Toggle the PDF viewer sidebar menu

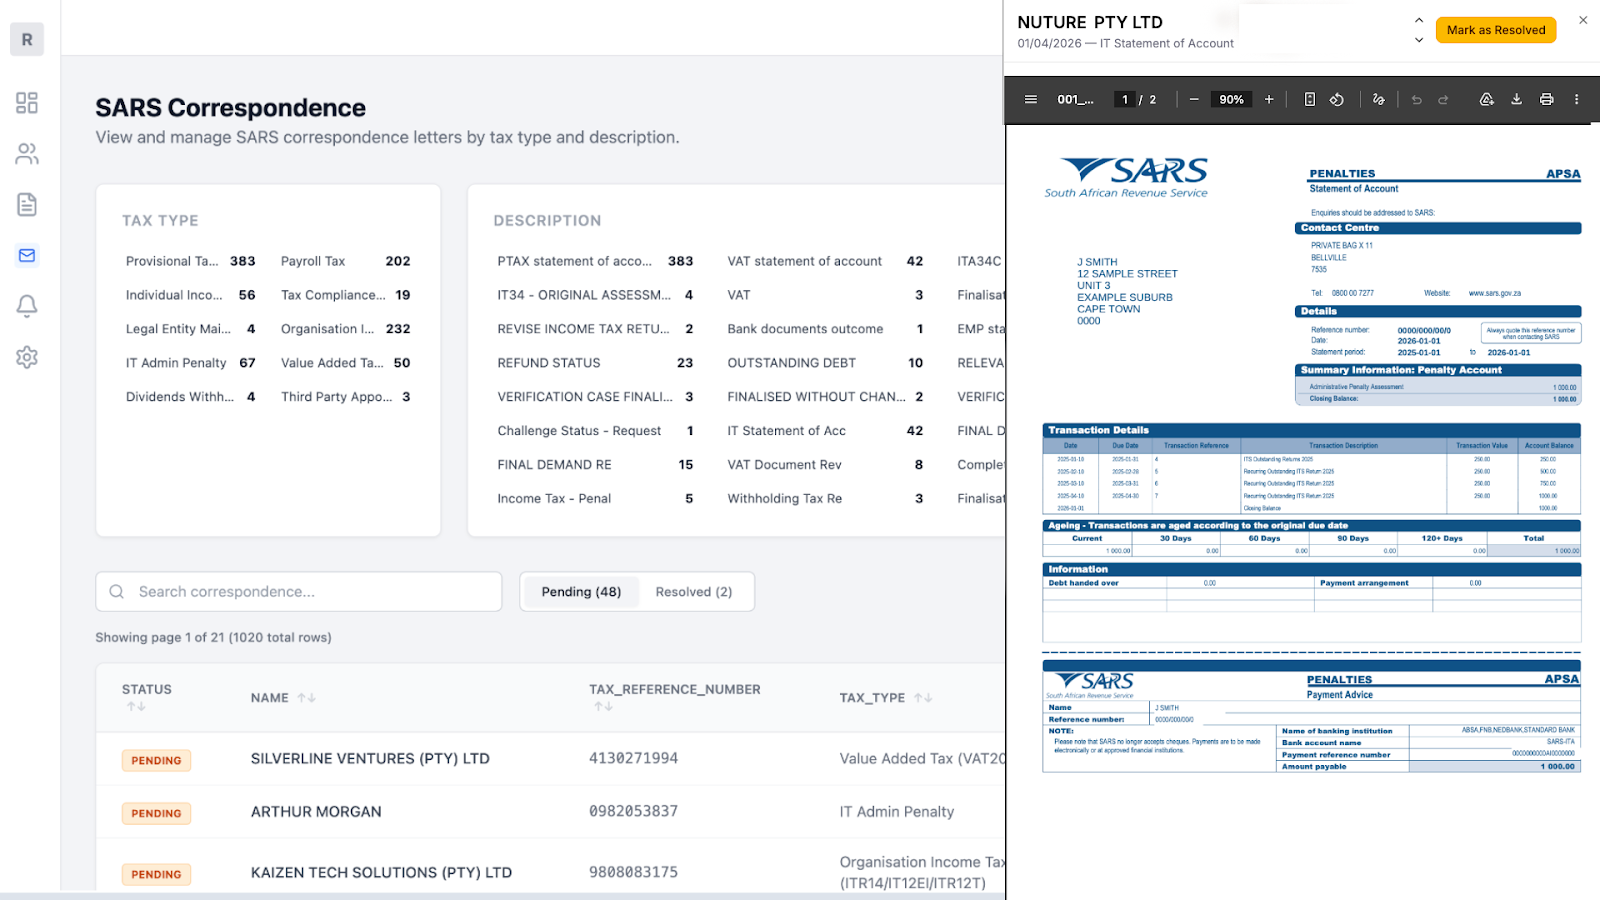pyautogui.click(x=1030, y=99)
